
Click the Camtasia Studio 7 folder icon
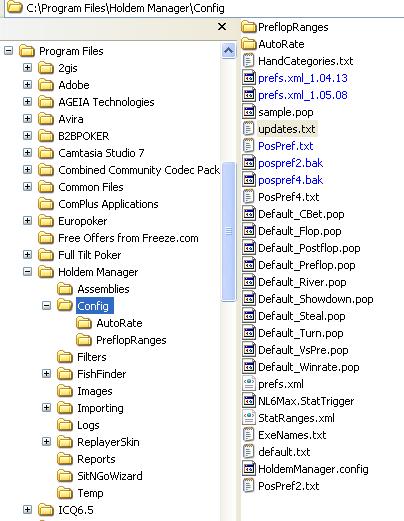coord(45,153)
